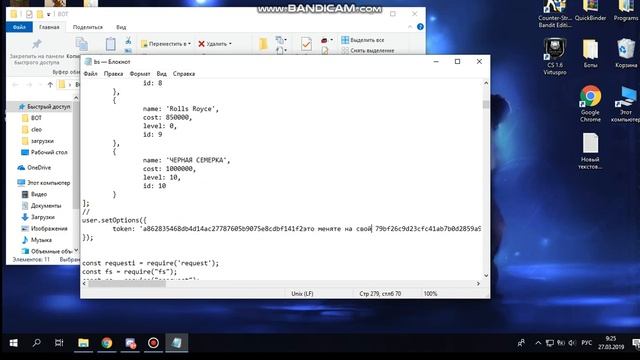Click the scissors Cut icon in Explorer

pos(128,41)
